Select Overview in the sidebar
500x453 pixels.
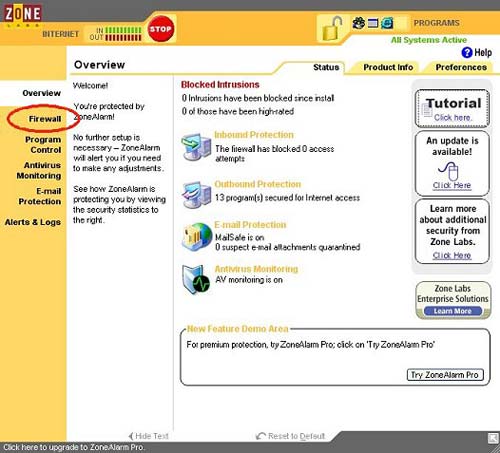pos(41,93)
